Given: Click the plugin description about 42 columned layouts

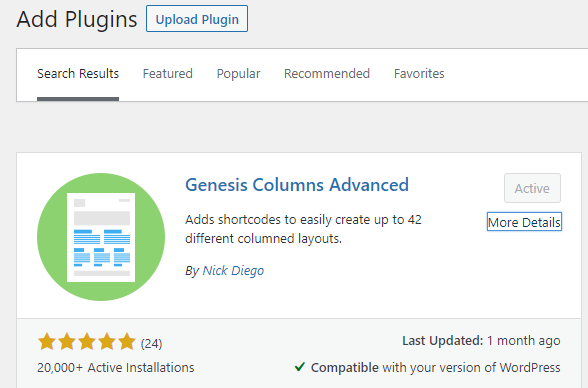Looking at the screenshot, I should tap(303, 229).
